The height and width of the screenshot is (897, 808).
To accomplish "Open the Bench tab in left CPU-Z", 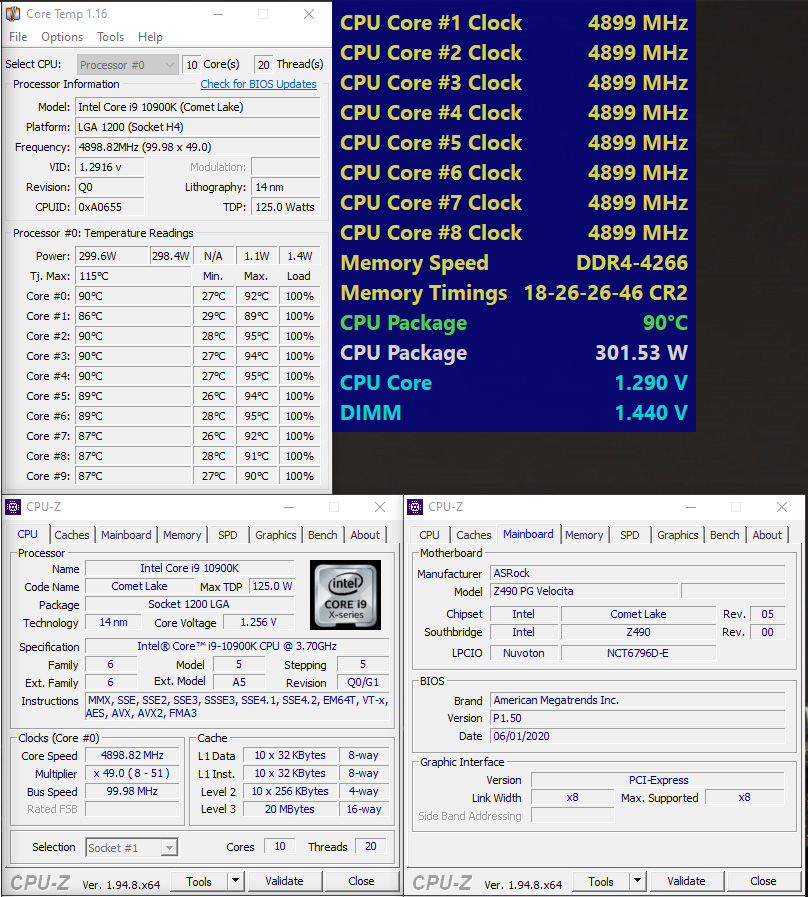I will pyautogui.click(x=322, y=535).
